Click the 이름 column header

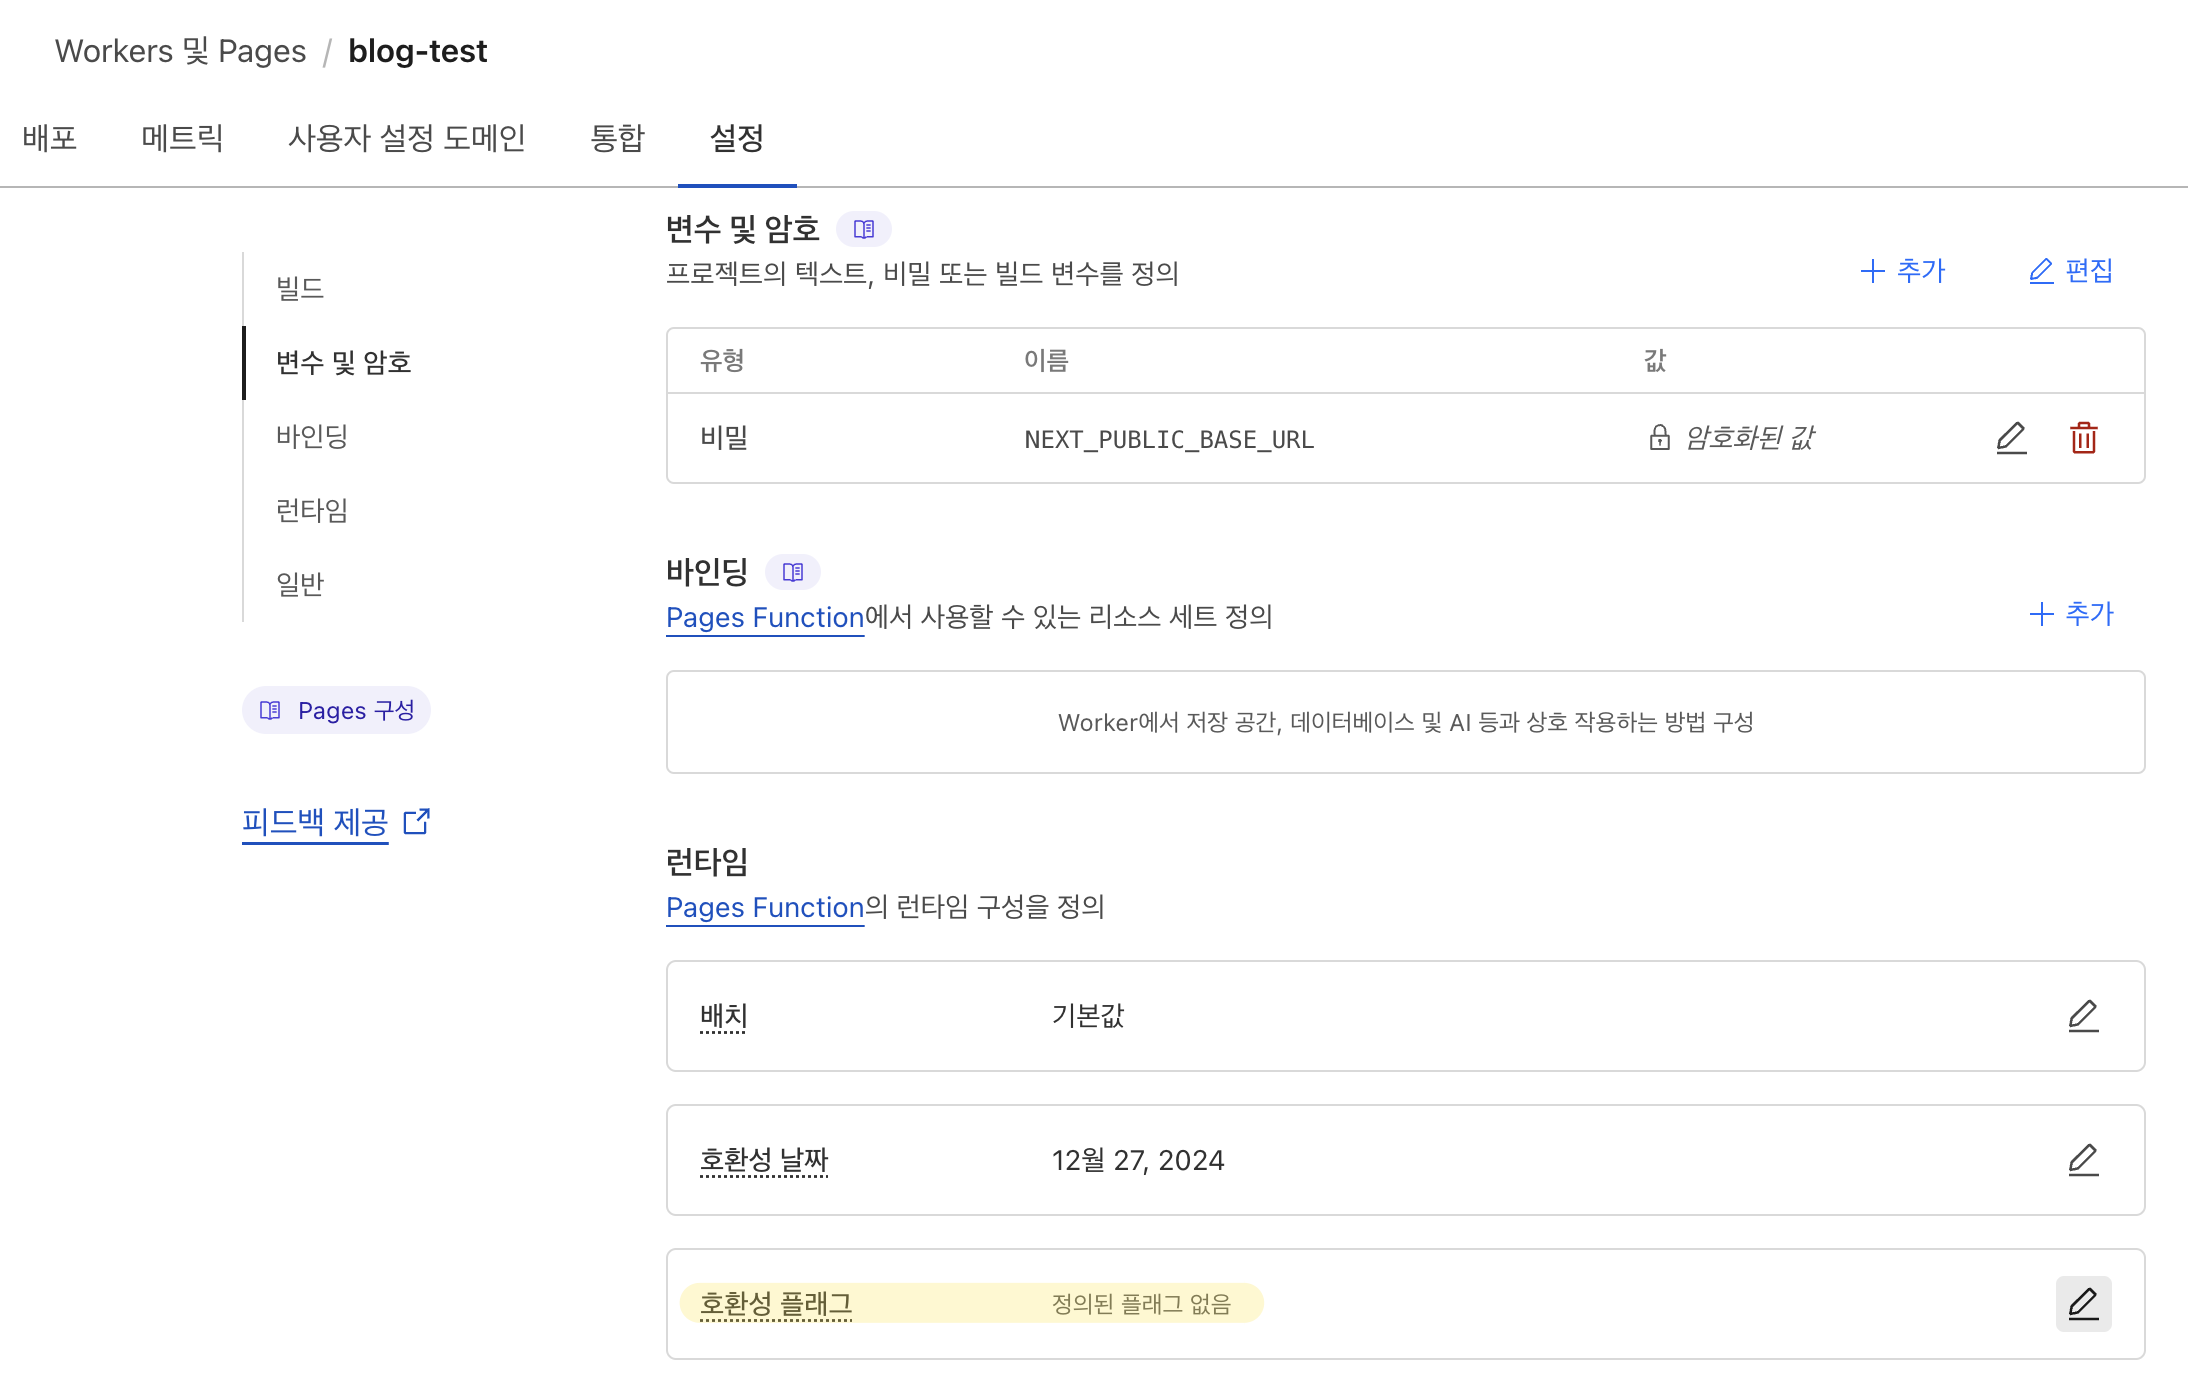pos(1046,360)
